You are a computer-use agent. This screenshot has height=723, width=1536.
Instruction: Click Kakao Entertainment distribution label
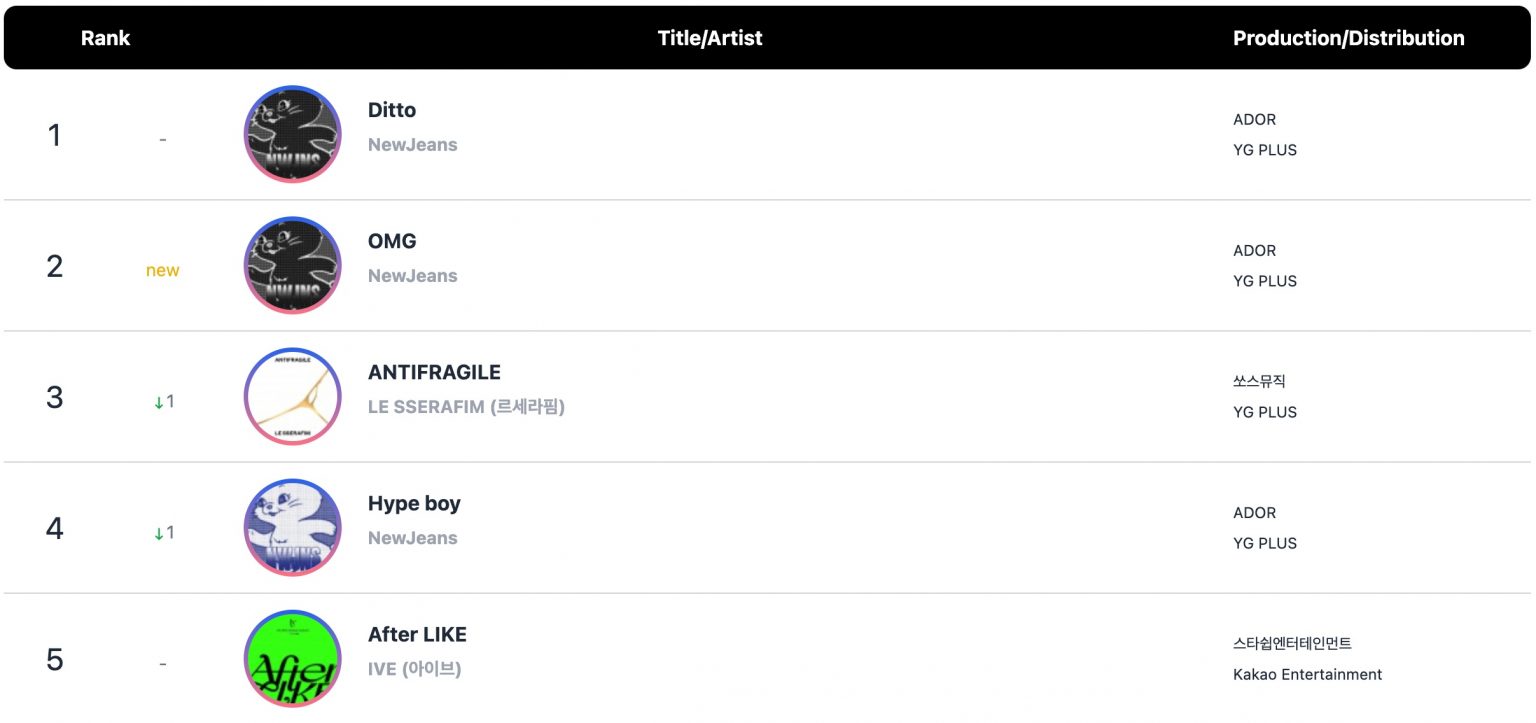pos(1307,674)
